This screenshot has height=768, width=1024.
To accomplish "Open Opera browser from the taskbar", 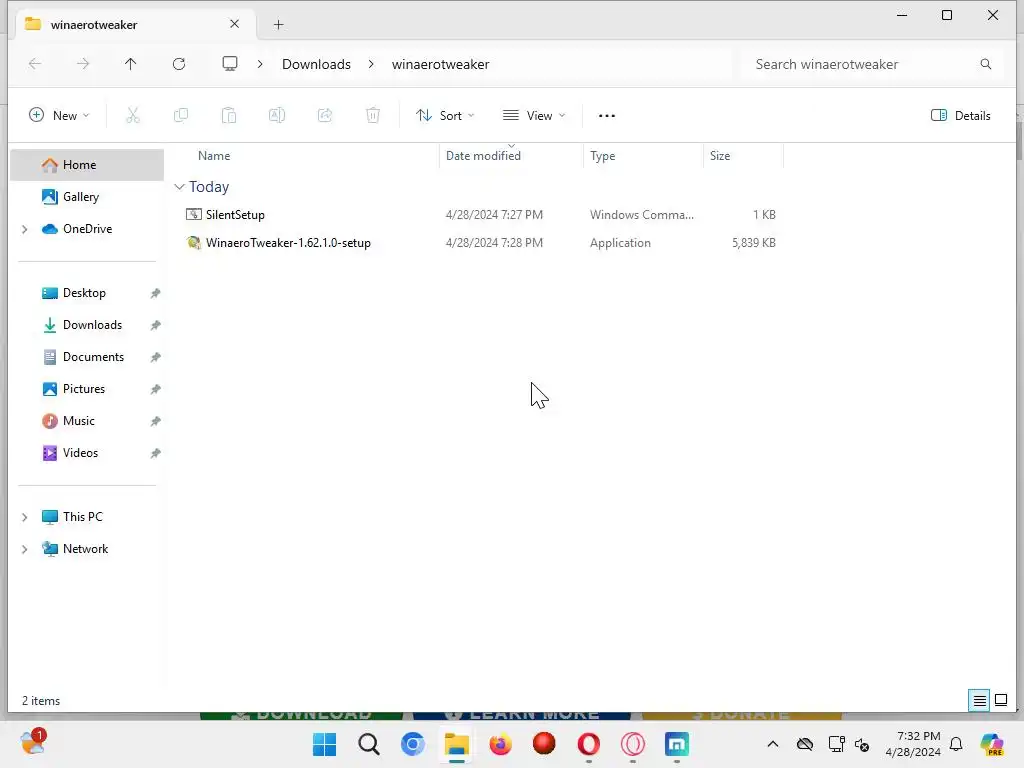I will click(x=588, y=744).
